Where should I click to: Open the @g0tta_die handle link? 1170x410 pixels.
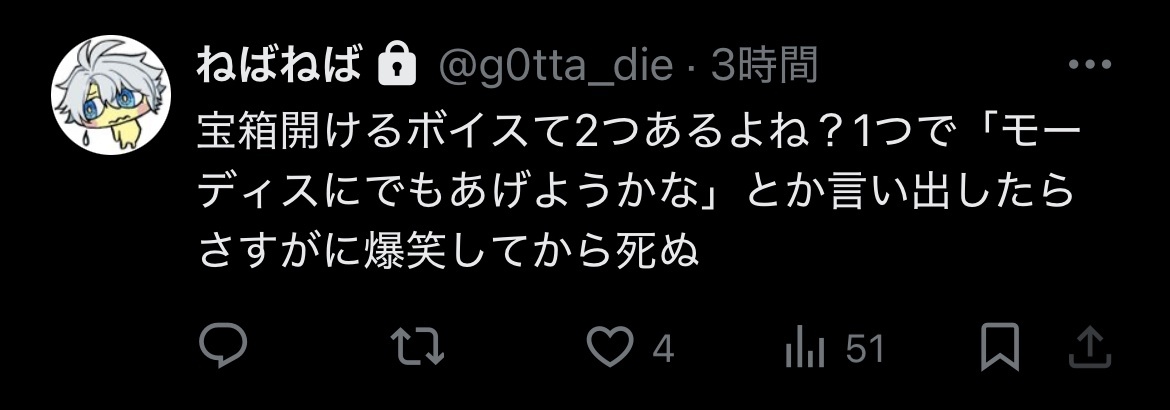coord(555,66)
